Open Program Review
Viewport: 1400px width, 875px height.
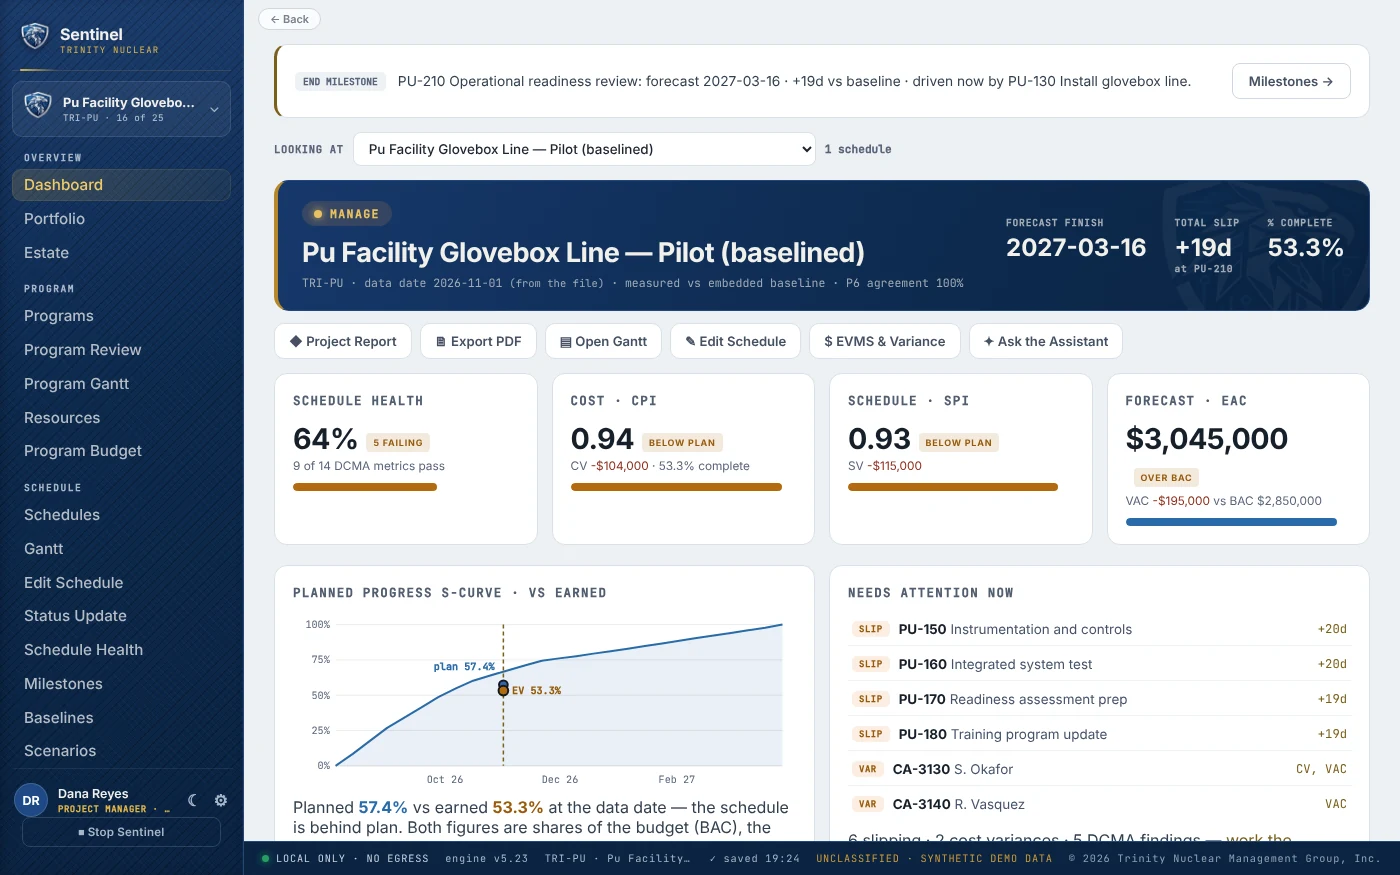(121, 350)
